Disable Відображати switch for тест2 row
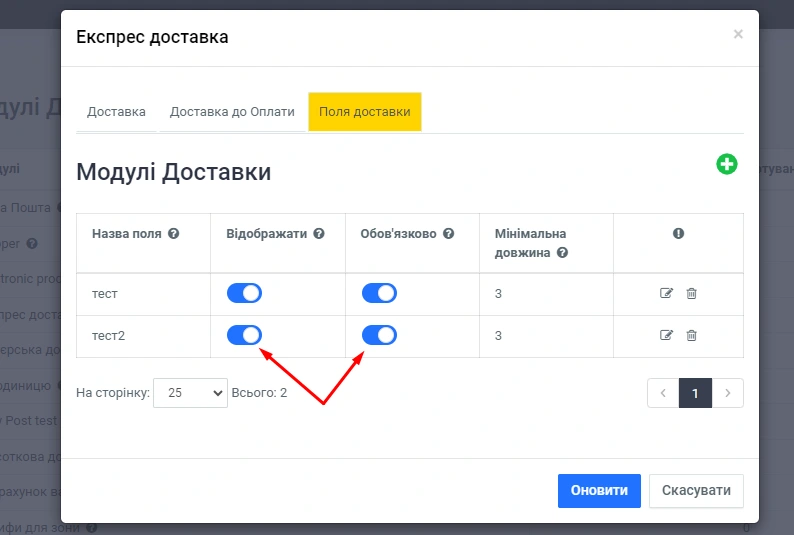Image resolution: width=794 pixels, height=535 pixels. [244, 335]
